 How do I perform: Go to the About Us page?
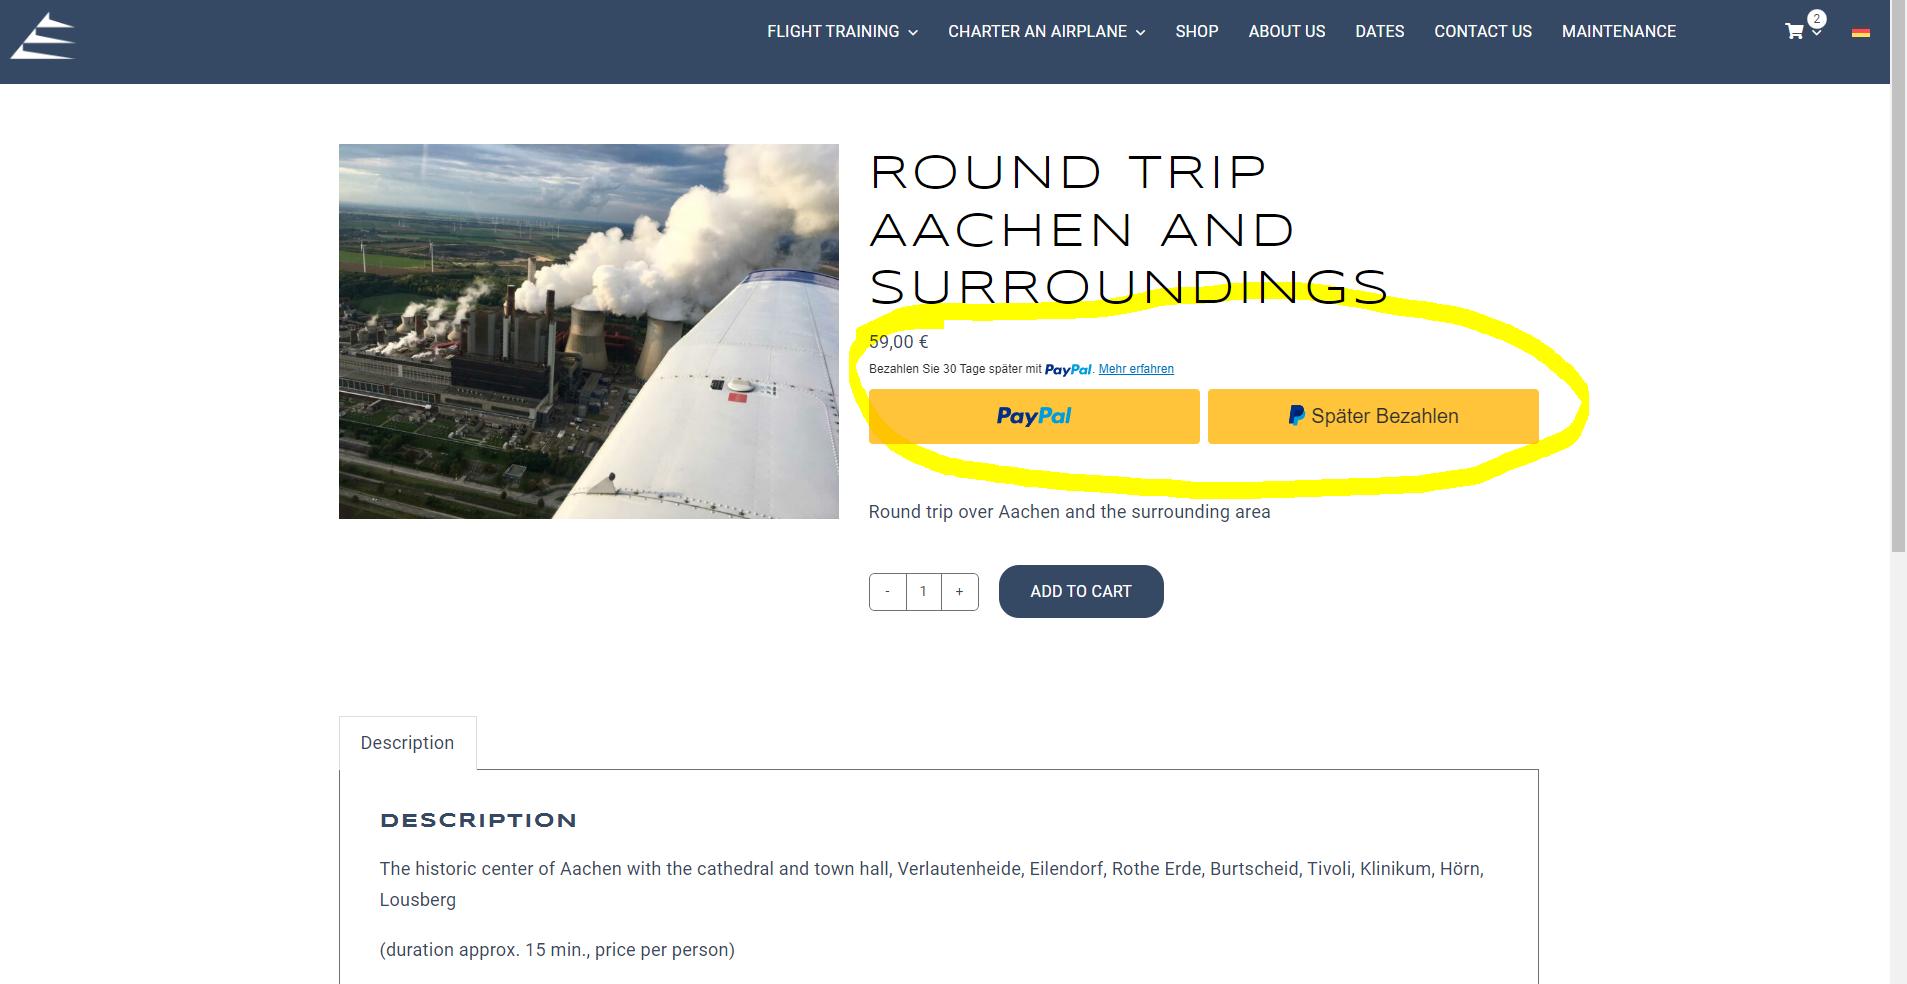tap(1286, 32)
